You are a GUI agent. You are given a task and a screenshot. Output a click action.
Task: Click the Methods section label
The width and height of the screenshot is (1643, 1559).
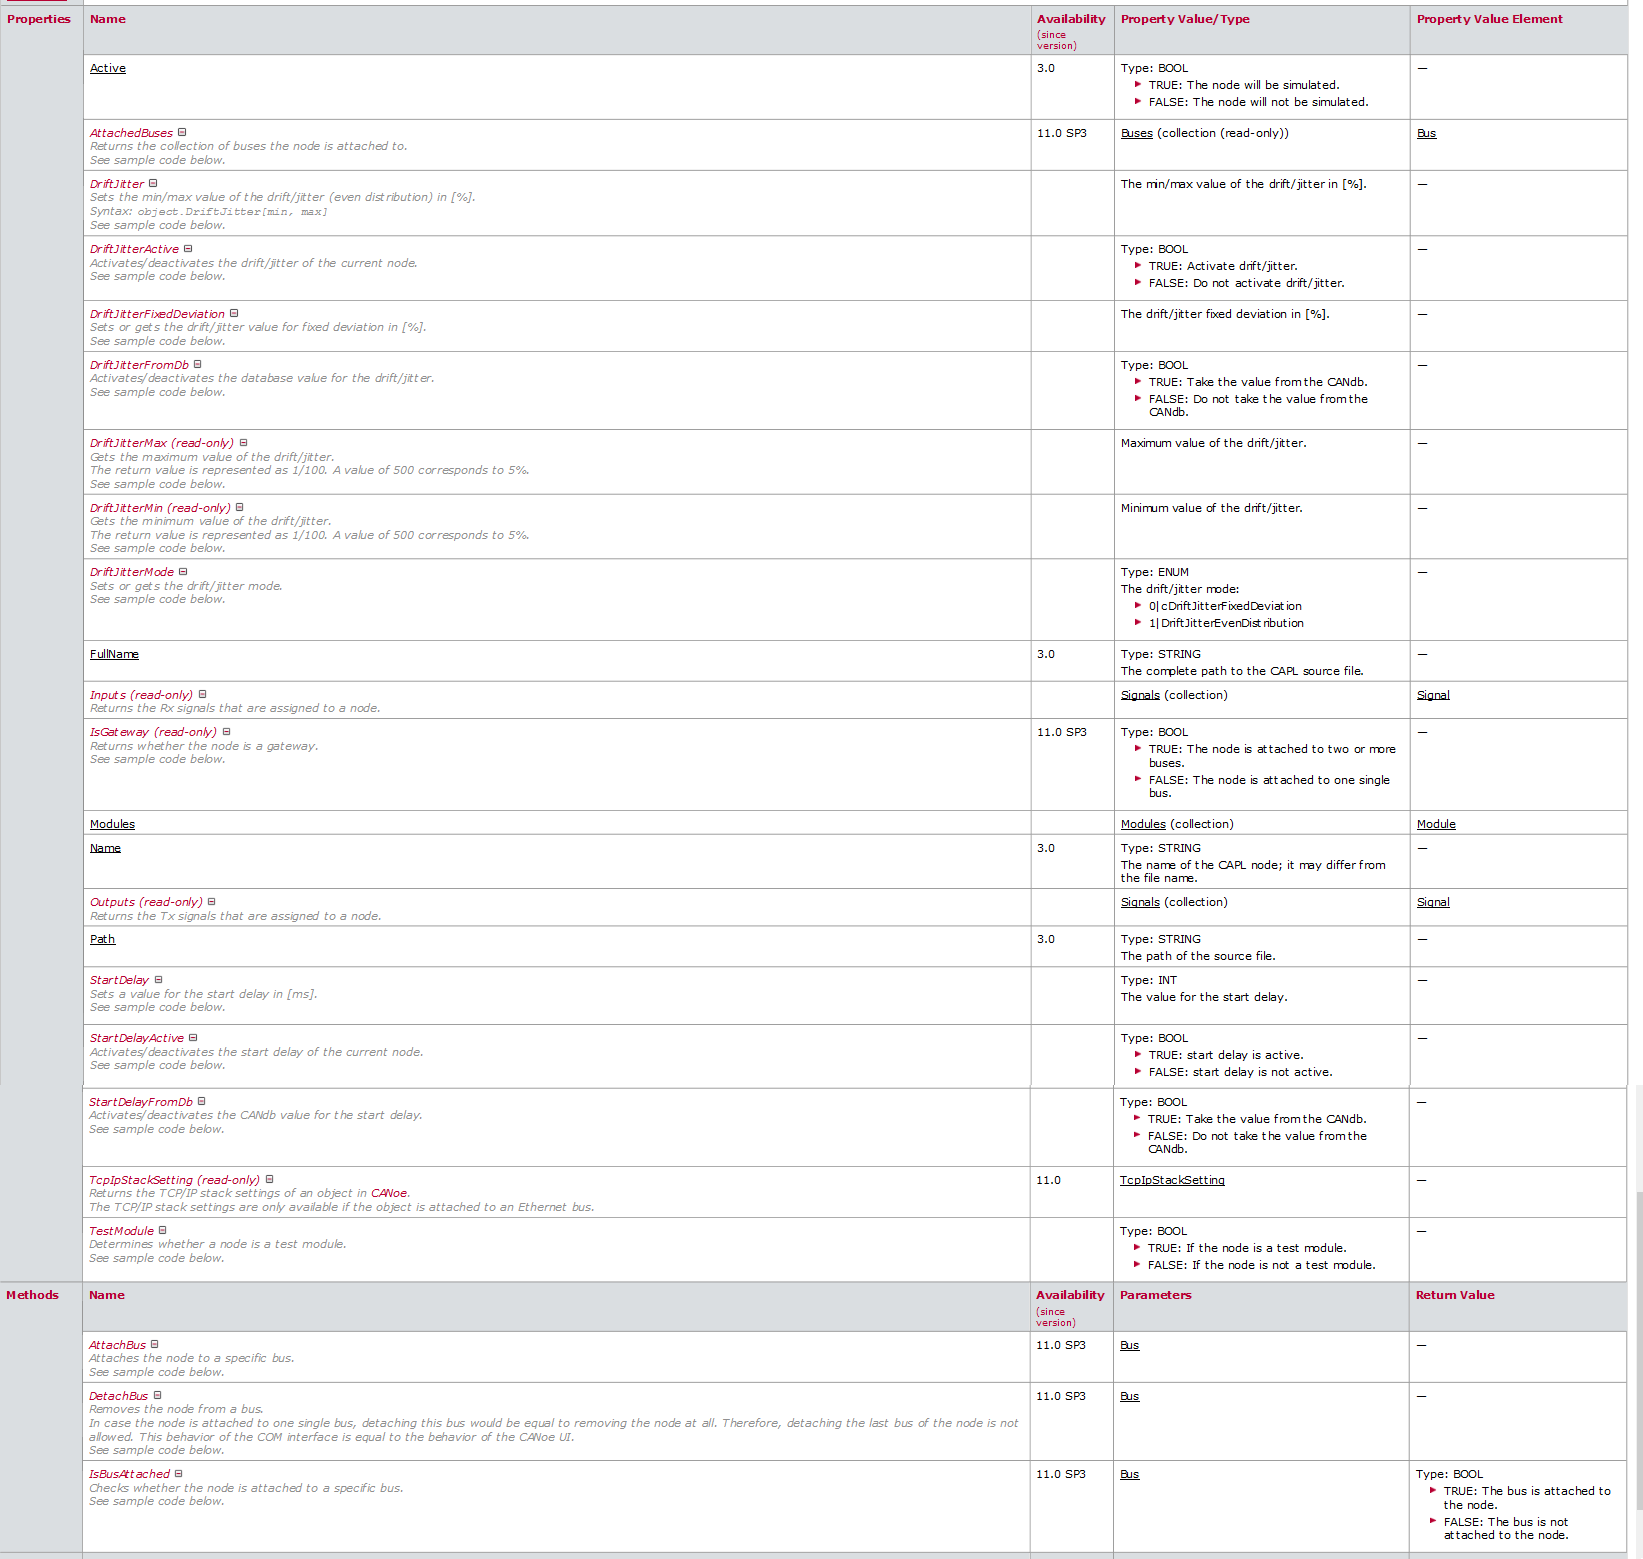(x=32, y=1295)
